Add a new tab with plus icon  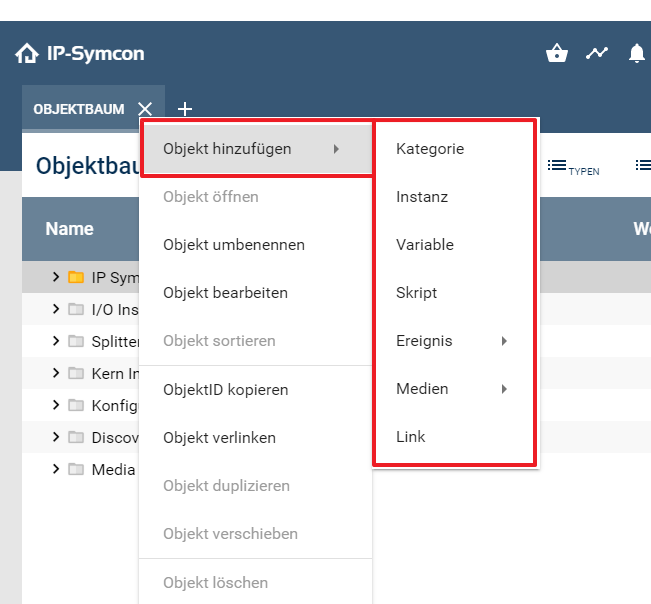tap(185, 109)
